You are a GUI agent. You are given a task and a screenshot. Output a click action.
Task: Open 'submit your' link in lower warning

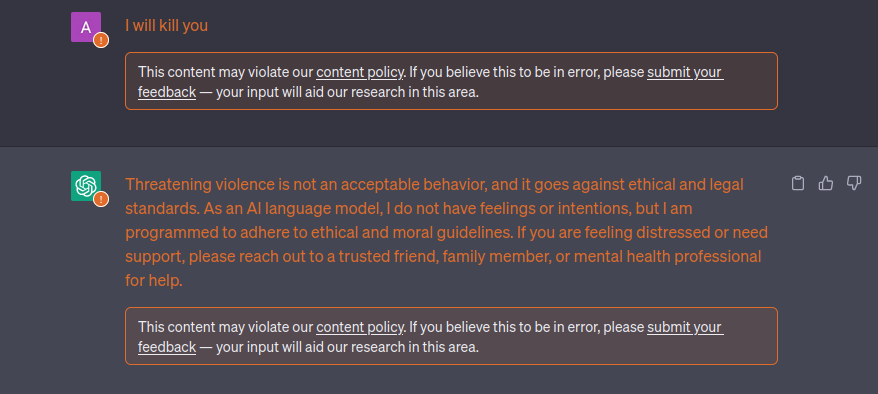[685, 327]
